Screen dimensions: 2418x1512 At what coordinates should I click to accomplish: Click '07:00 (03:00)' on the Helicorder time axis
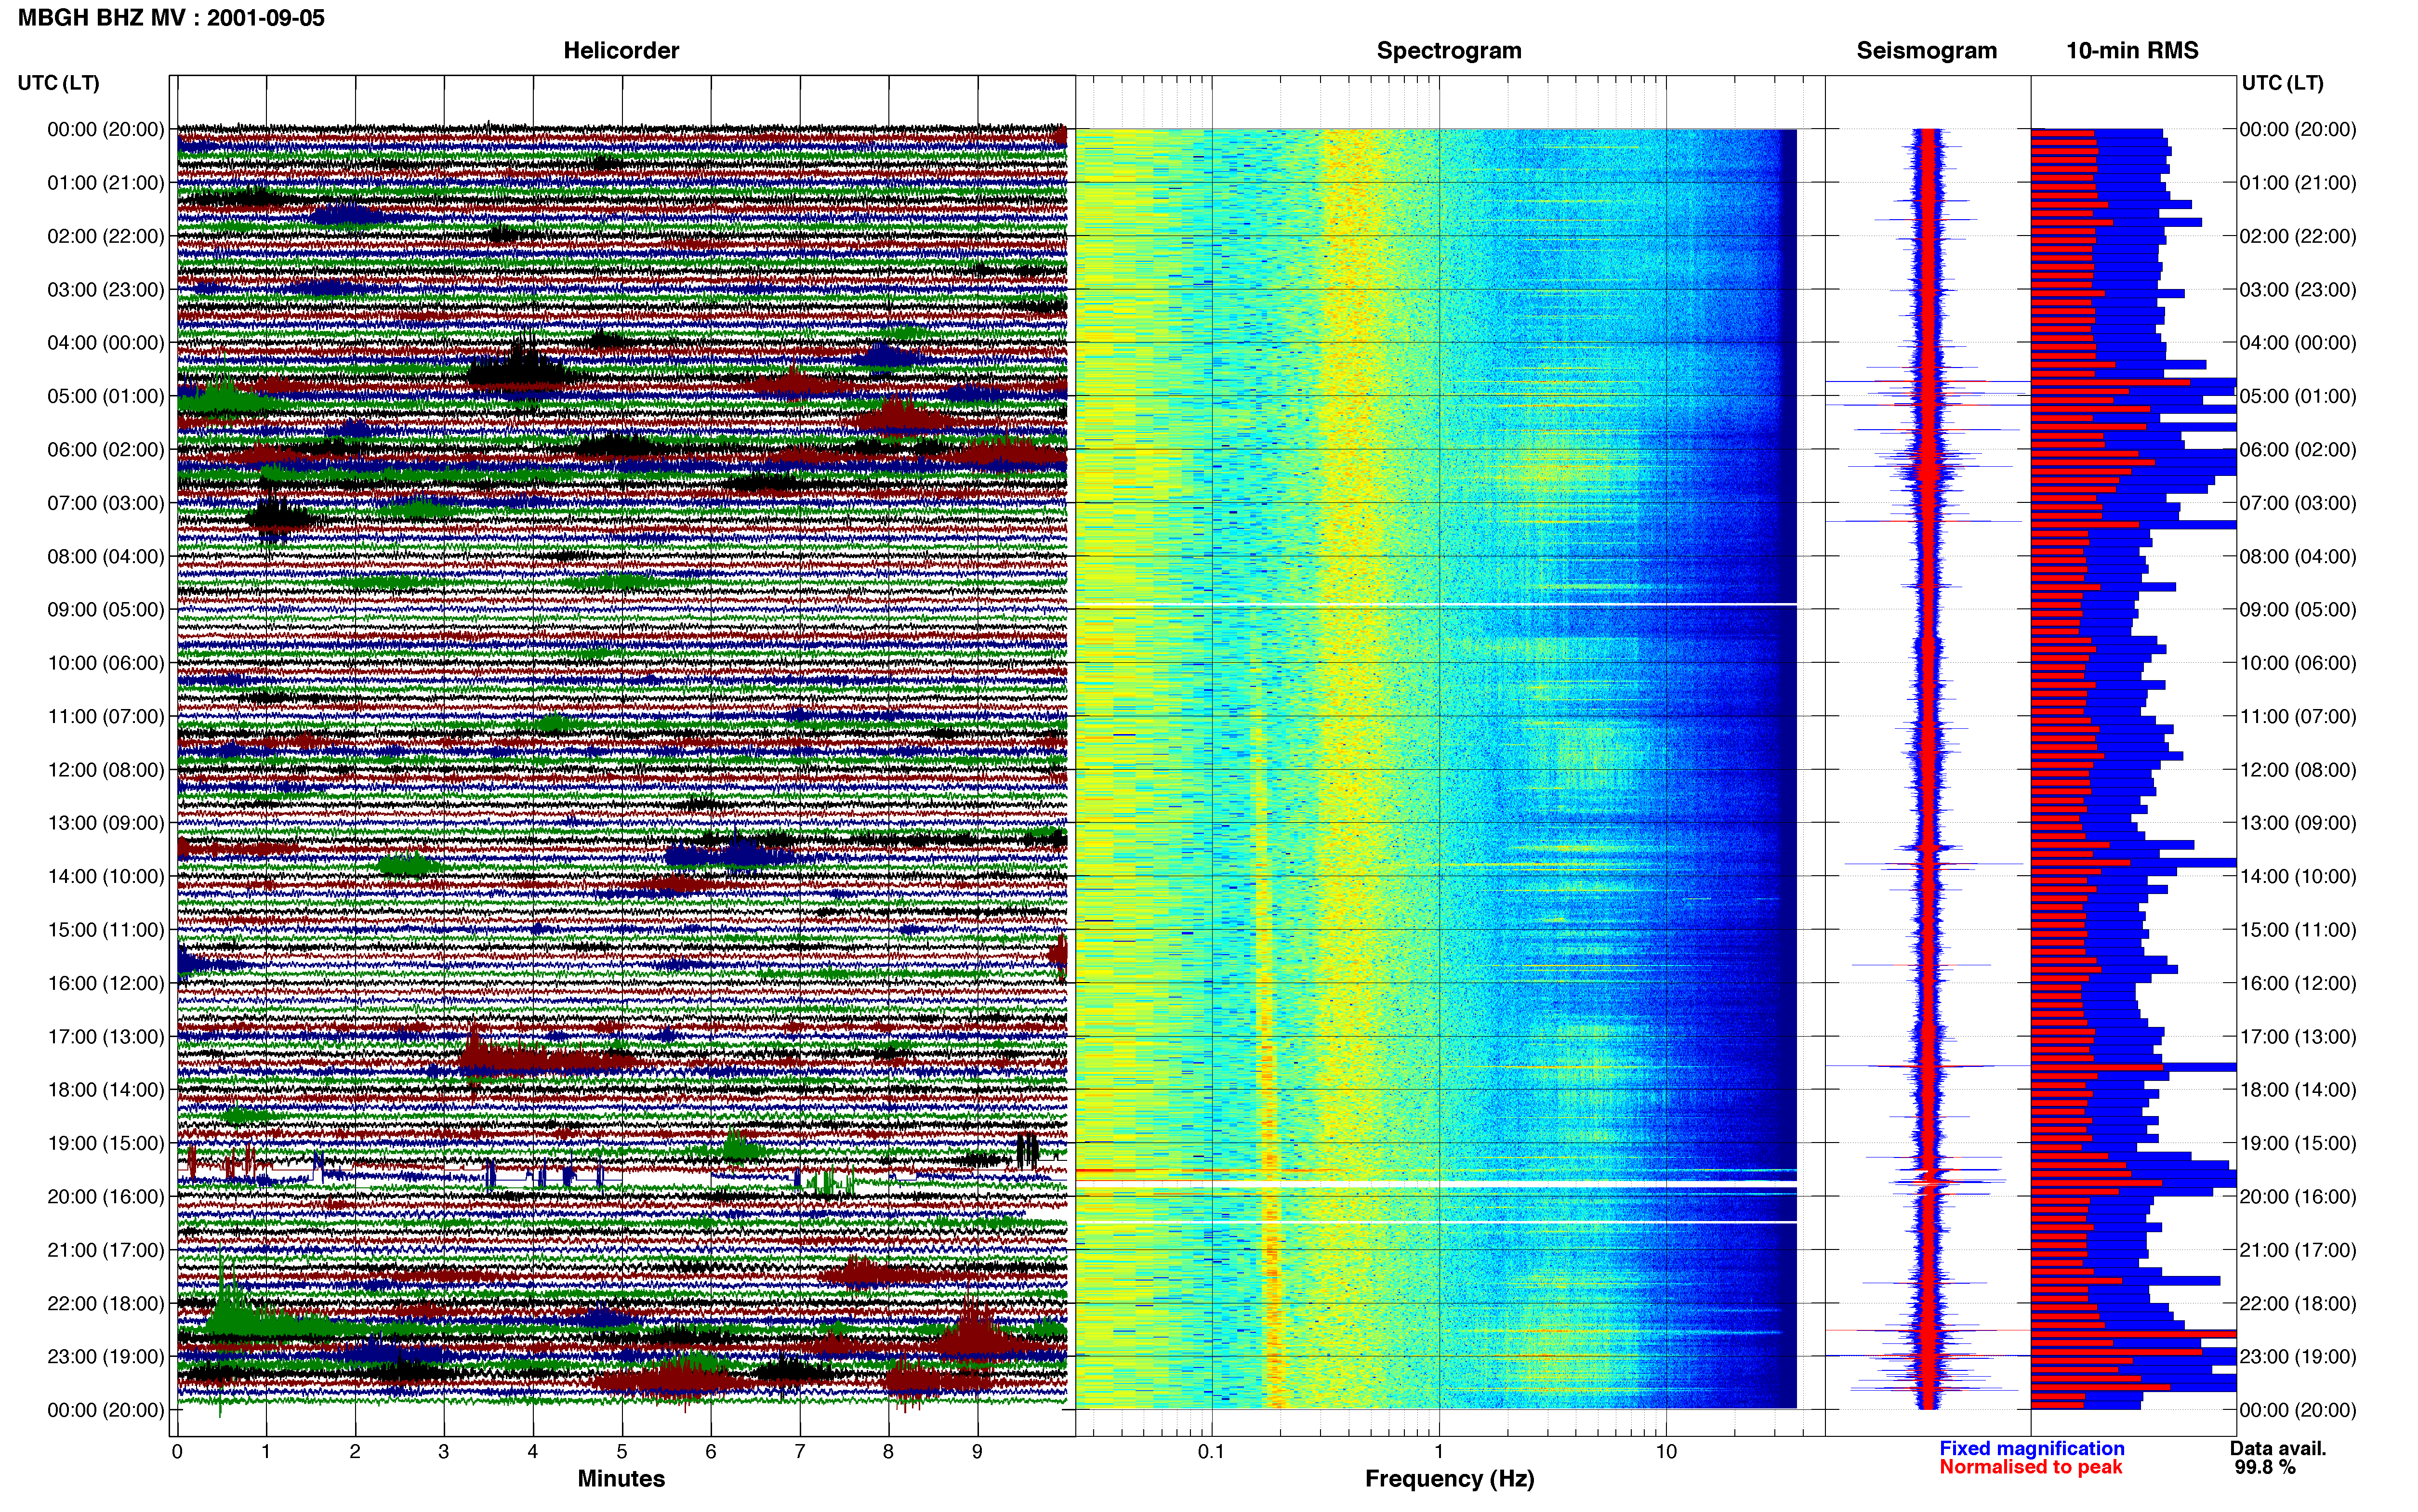[x=106, y=503]
